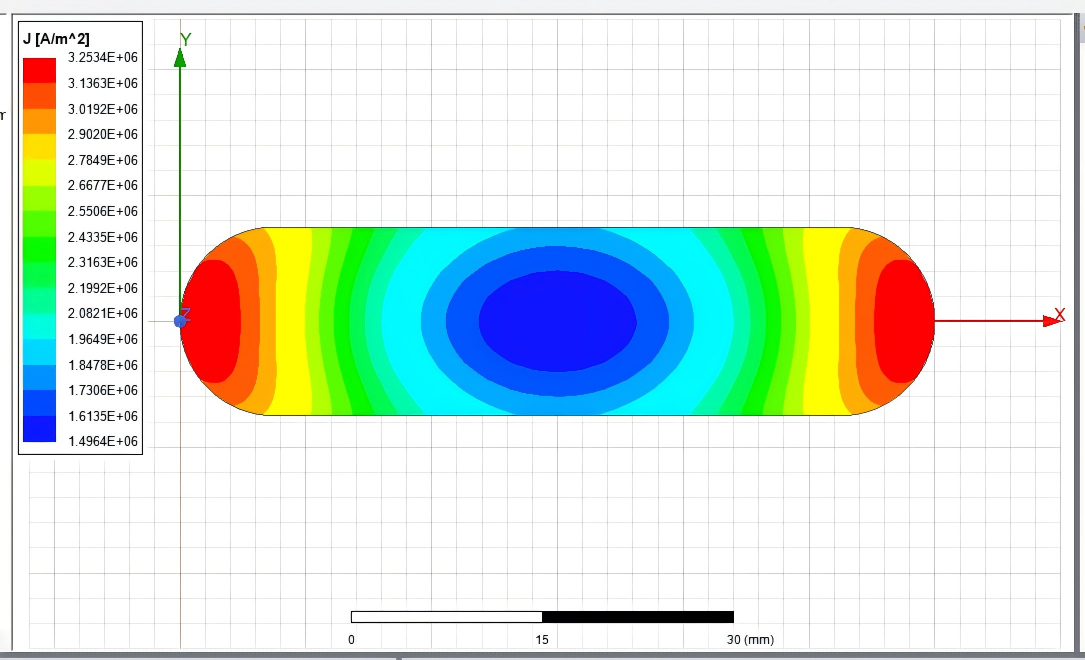Click the X axis label
The height and width of the screenshot is (660, 1085).
click(1060, 315)
